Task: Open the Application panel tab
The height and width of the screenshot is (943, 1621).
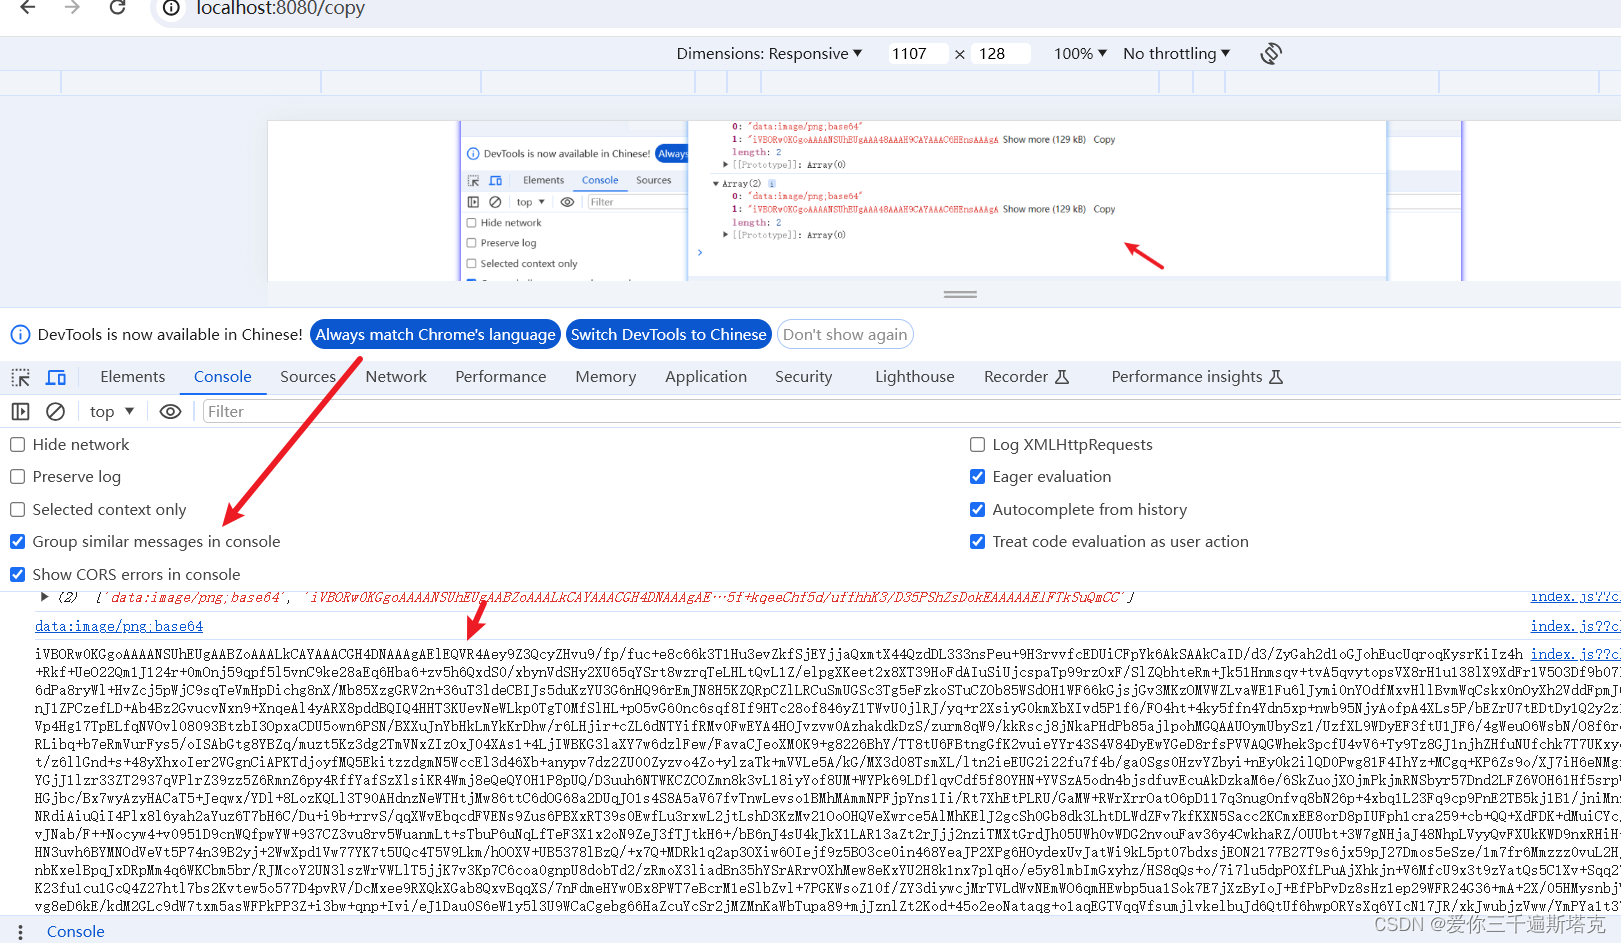Action: [705, 377]
